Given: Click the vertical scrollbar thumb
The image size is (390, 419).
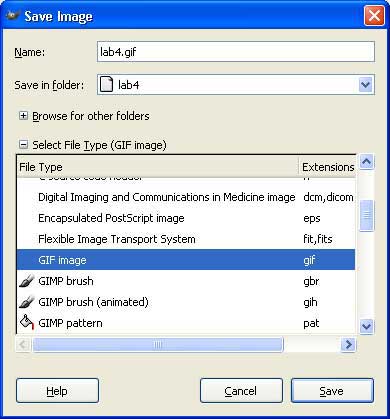Looking at the screenshot, I should pyautogui.click(x=366, y=216).
